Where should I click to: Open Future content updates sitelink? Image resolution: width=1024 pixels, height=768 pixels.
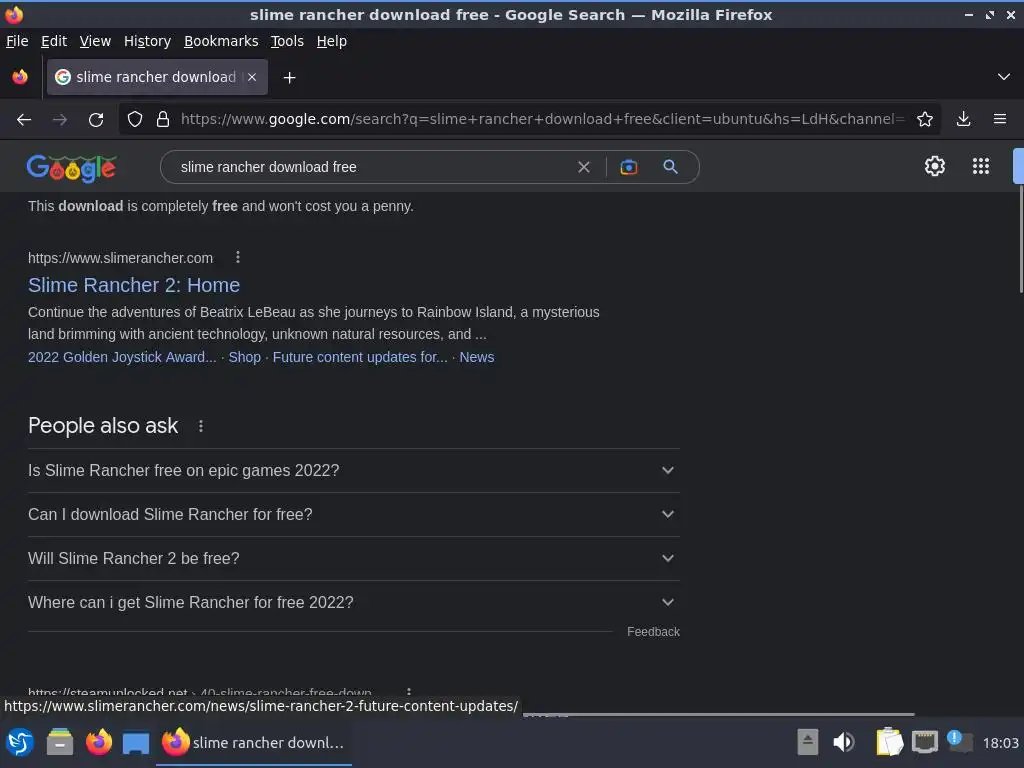pyautogui.click(x=360, y=357)
